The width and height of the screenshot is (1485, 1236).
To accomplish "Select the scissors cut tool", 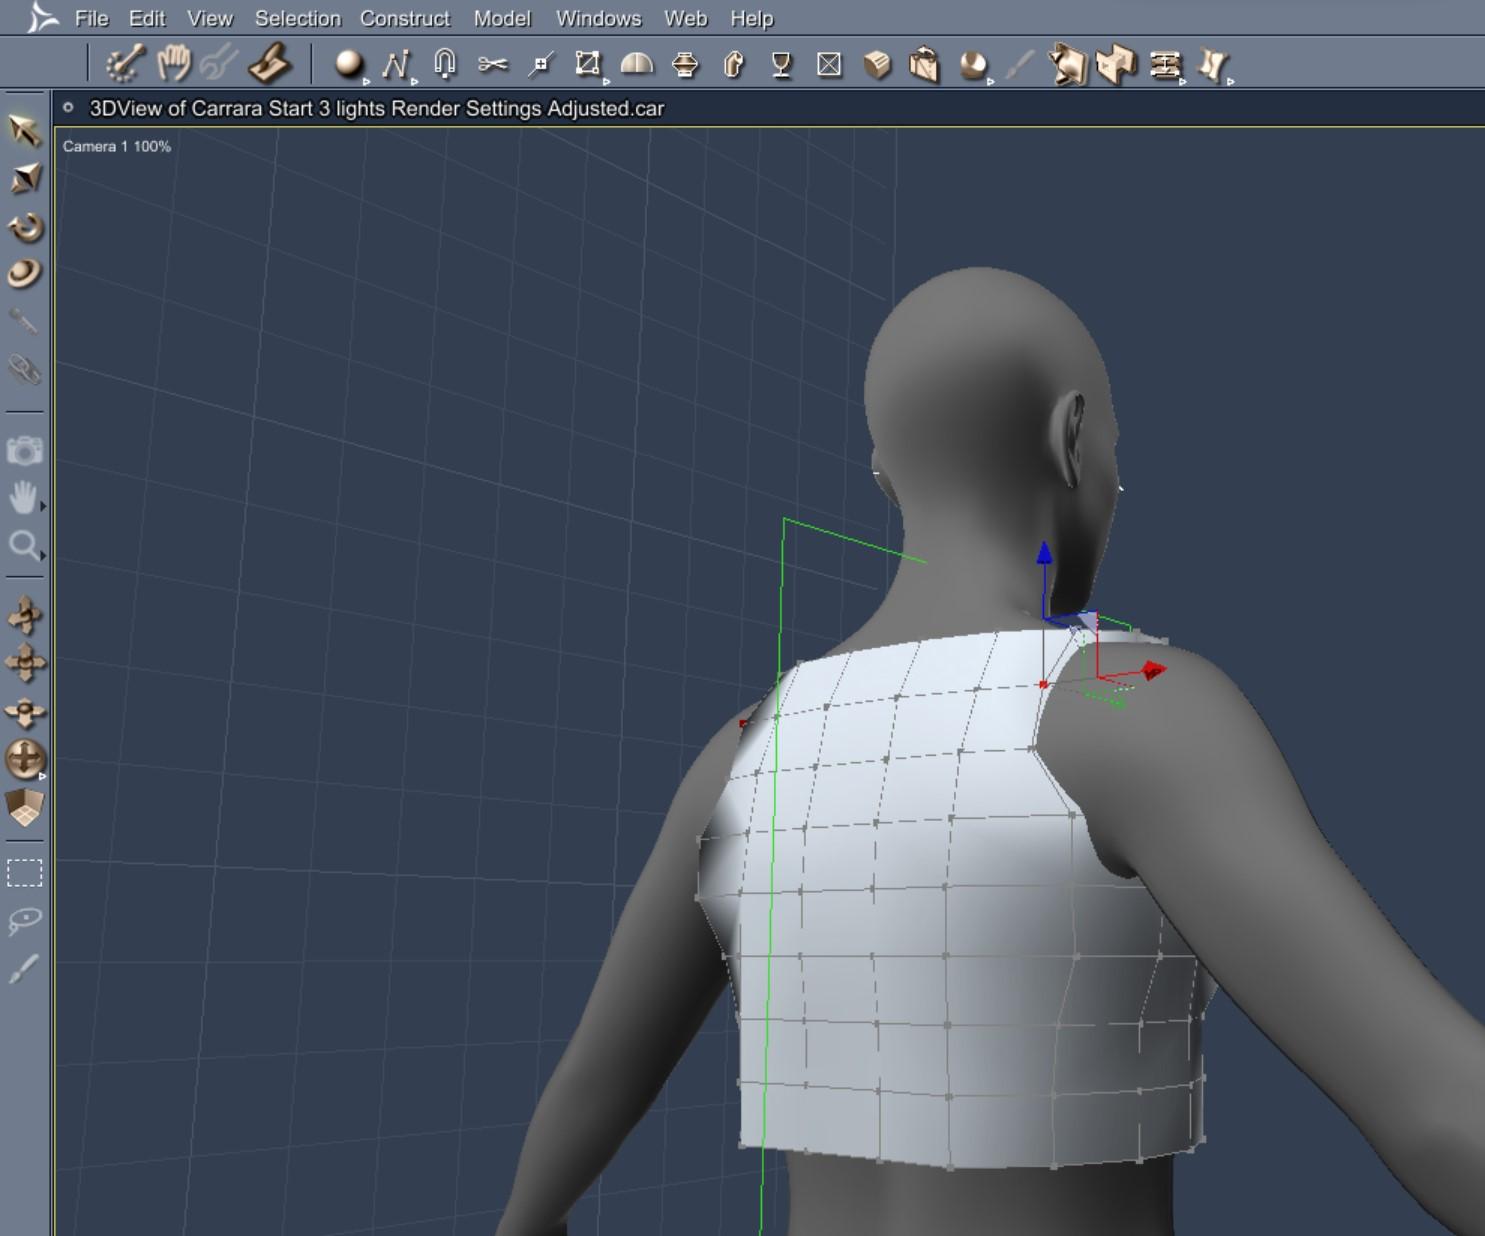I will [493, 64].
